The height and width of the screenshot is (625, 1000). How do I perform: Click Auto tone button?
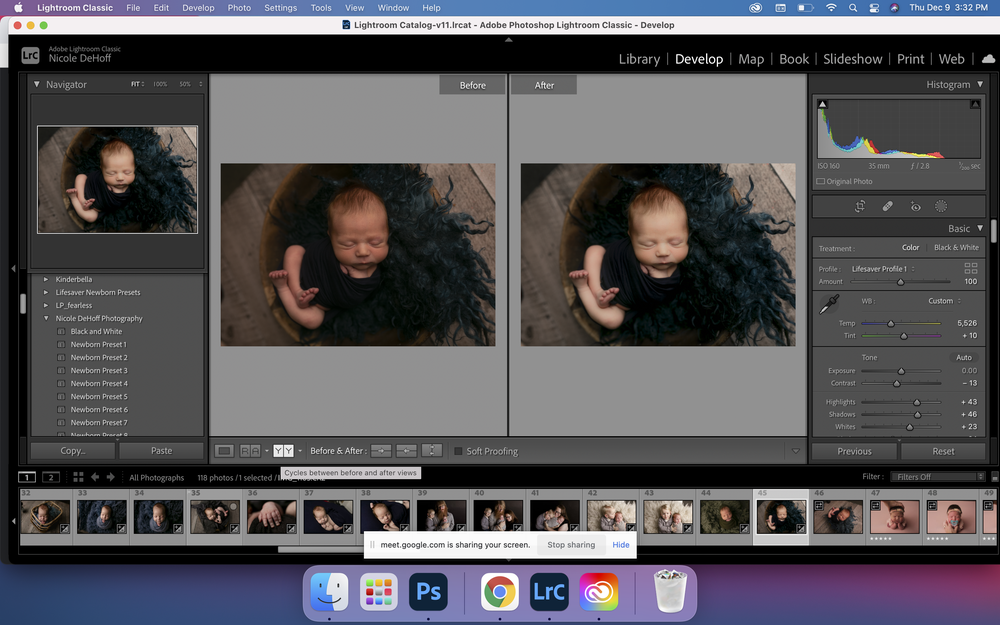pos(964,358)
